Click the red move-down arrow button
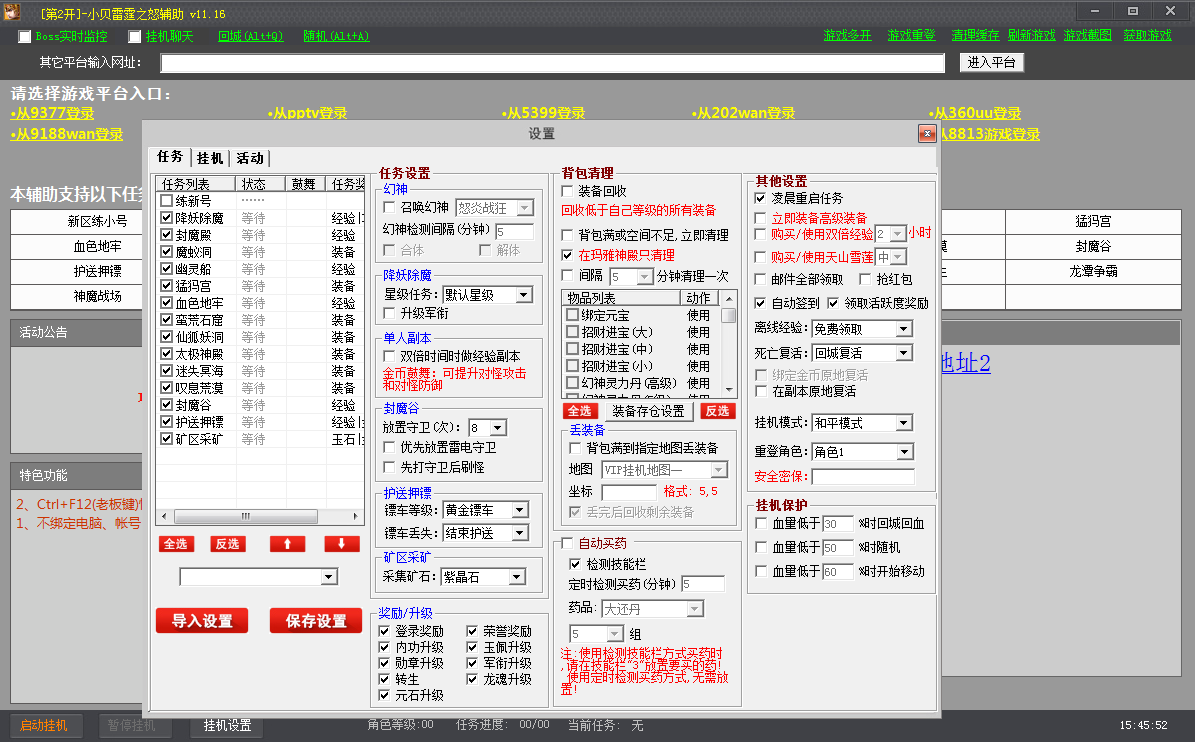 point(342,544)
